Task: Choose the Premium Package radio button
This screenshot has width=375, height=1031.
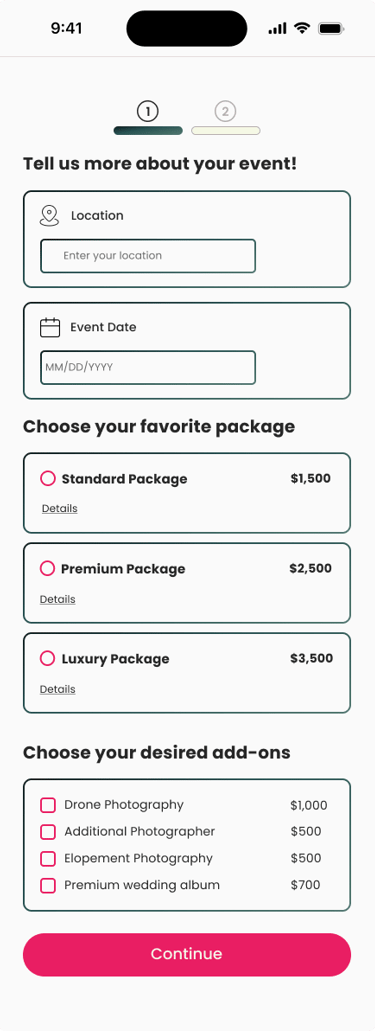Action: (x=47, y=569)
